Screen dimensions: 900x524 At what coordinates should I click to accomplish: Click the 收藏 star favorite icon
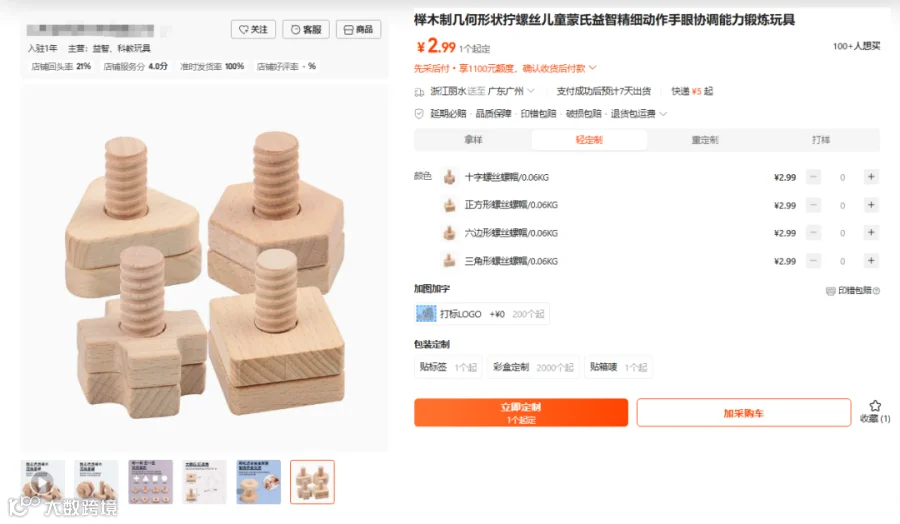875,406
